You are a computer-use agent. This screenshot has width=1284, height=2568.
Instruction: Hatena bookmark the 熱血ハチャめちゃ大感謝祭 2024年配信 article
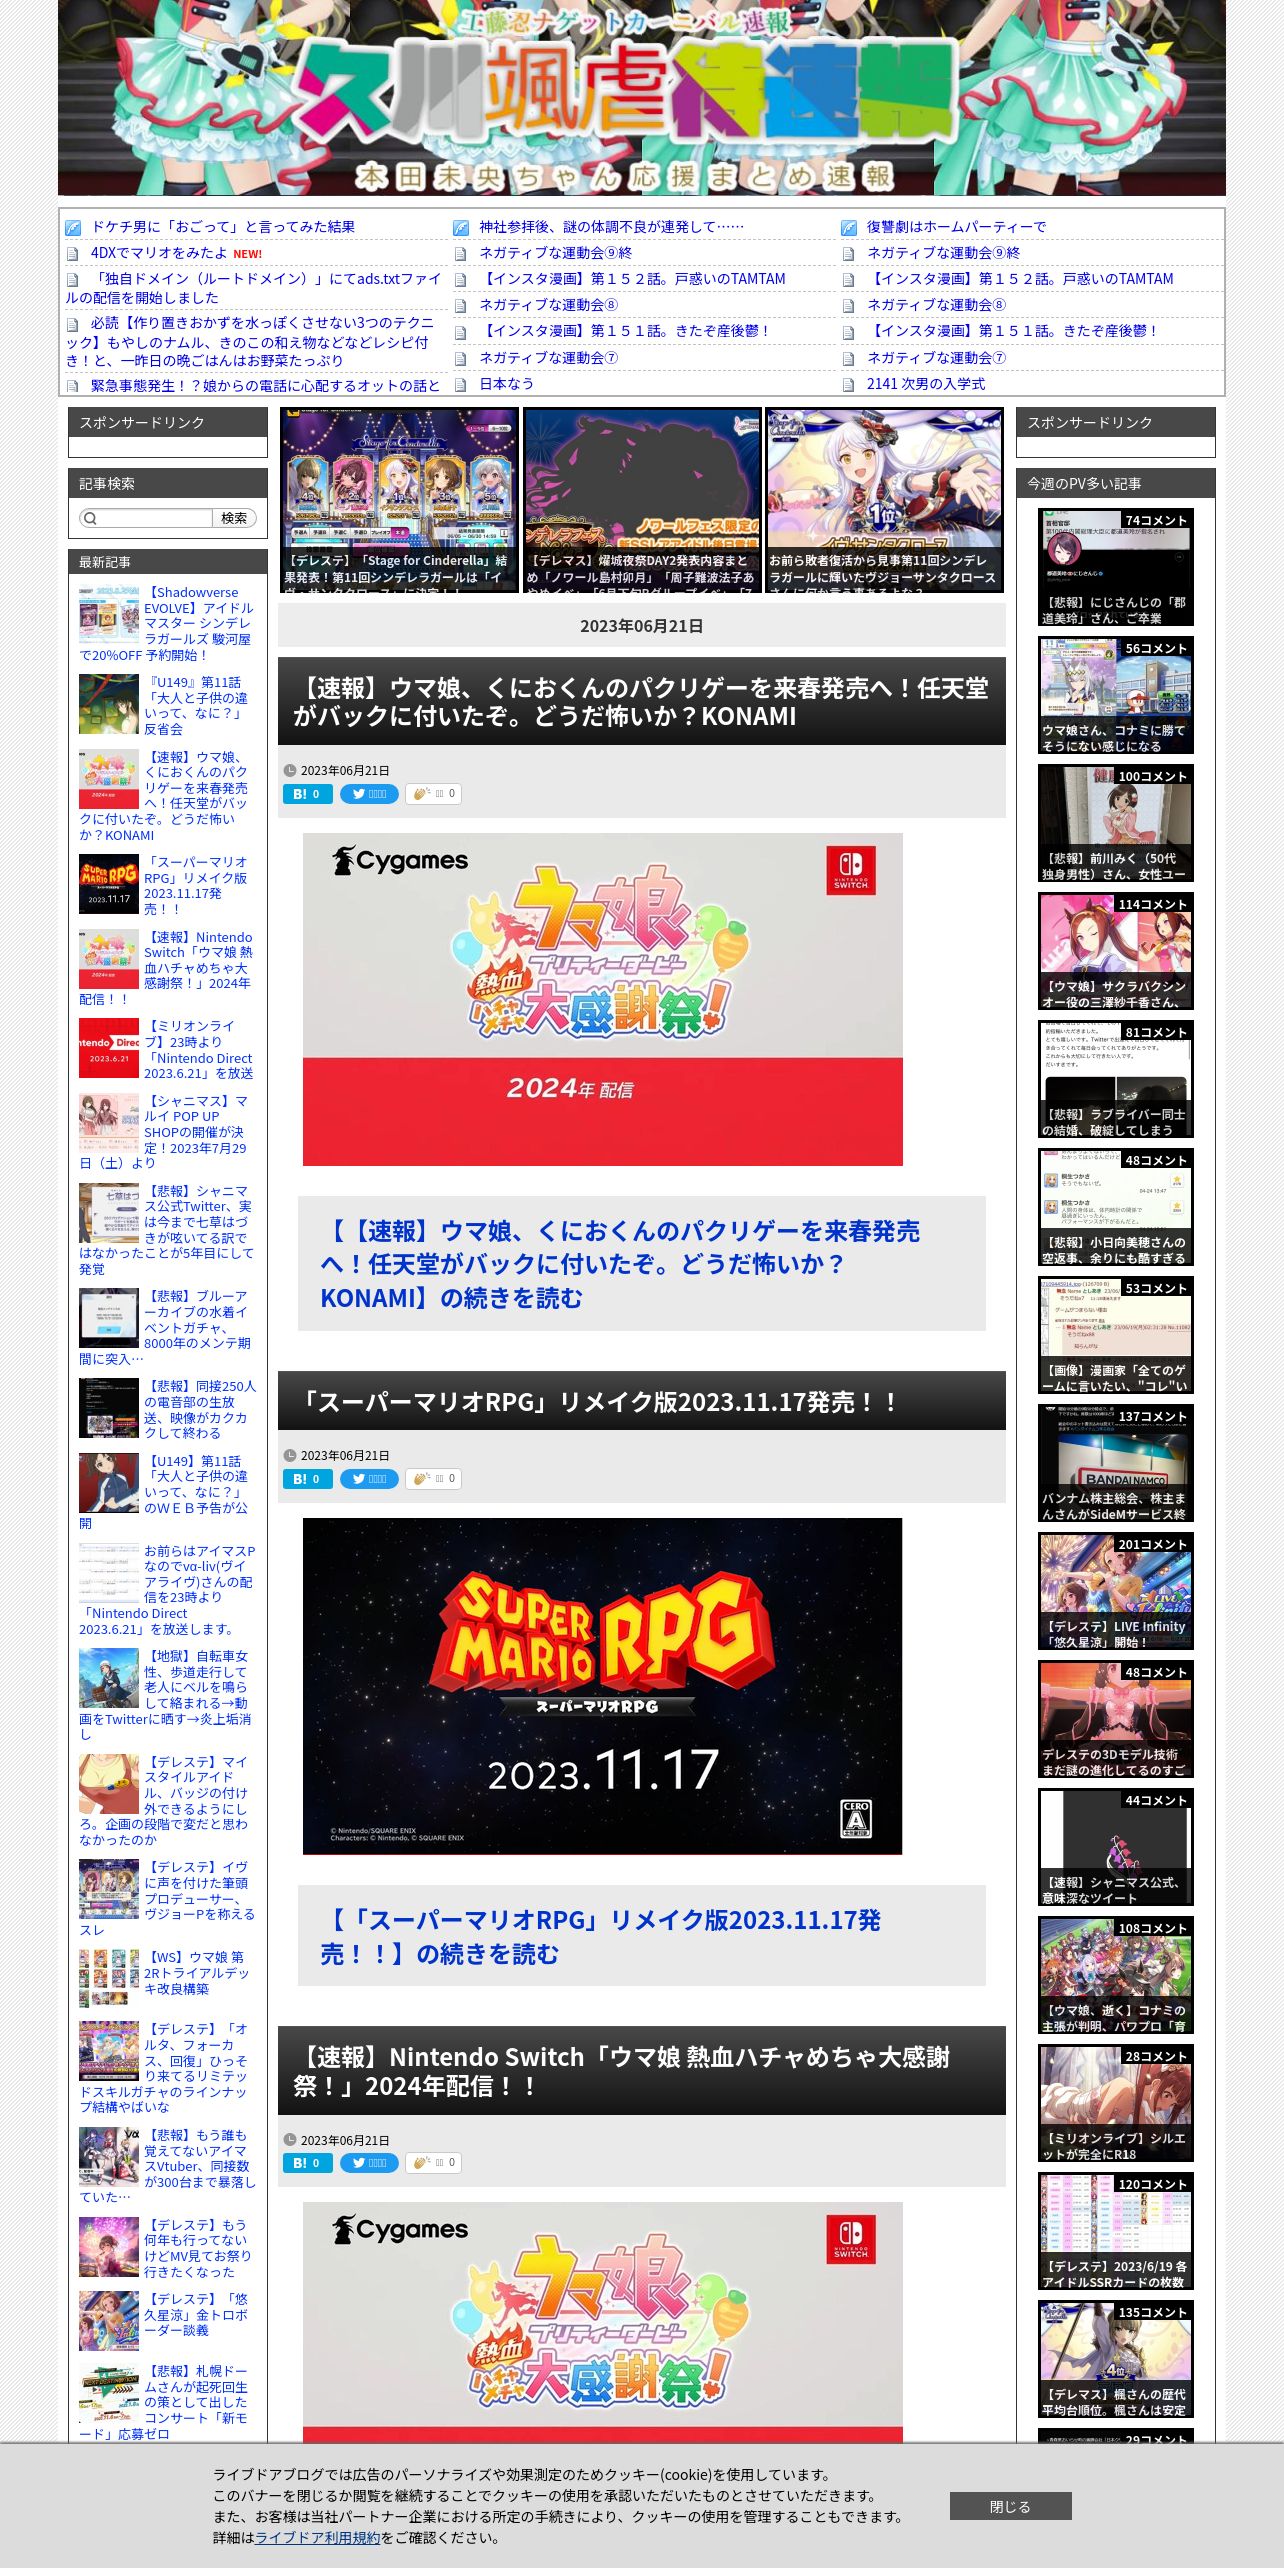tap(307, 2163)
